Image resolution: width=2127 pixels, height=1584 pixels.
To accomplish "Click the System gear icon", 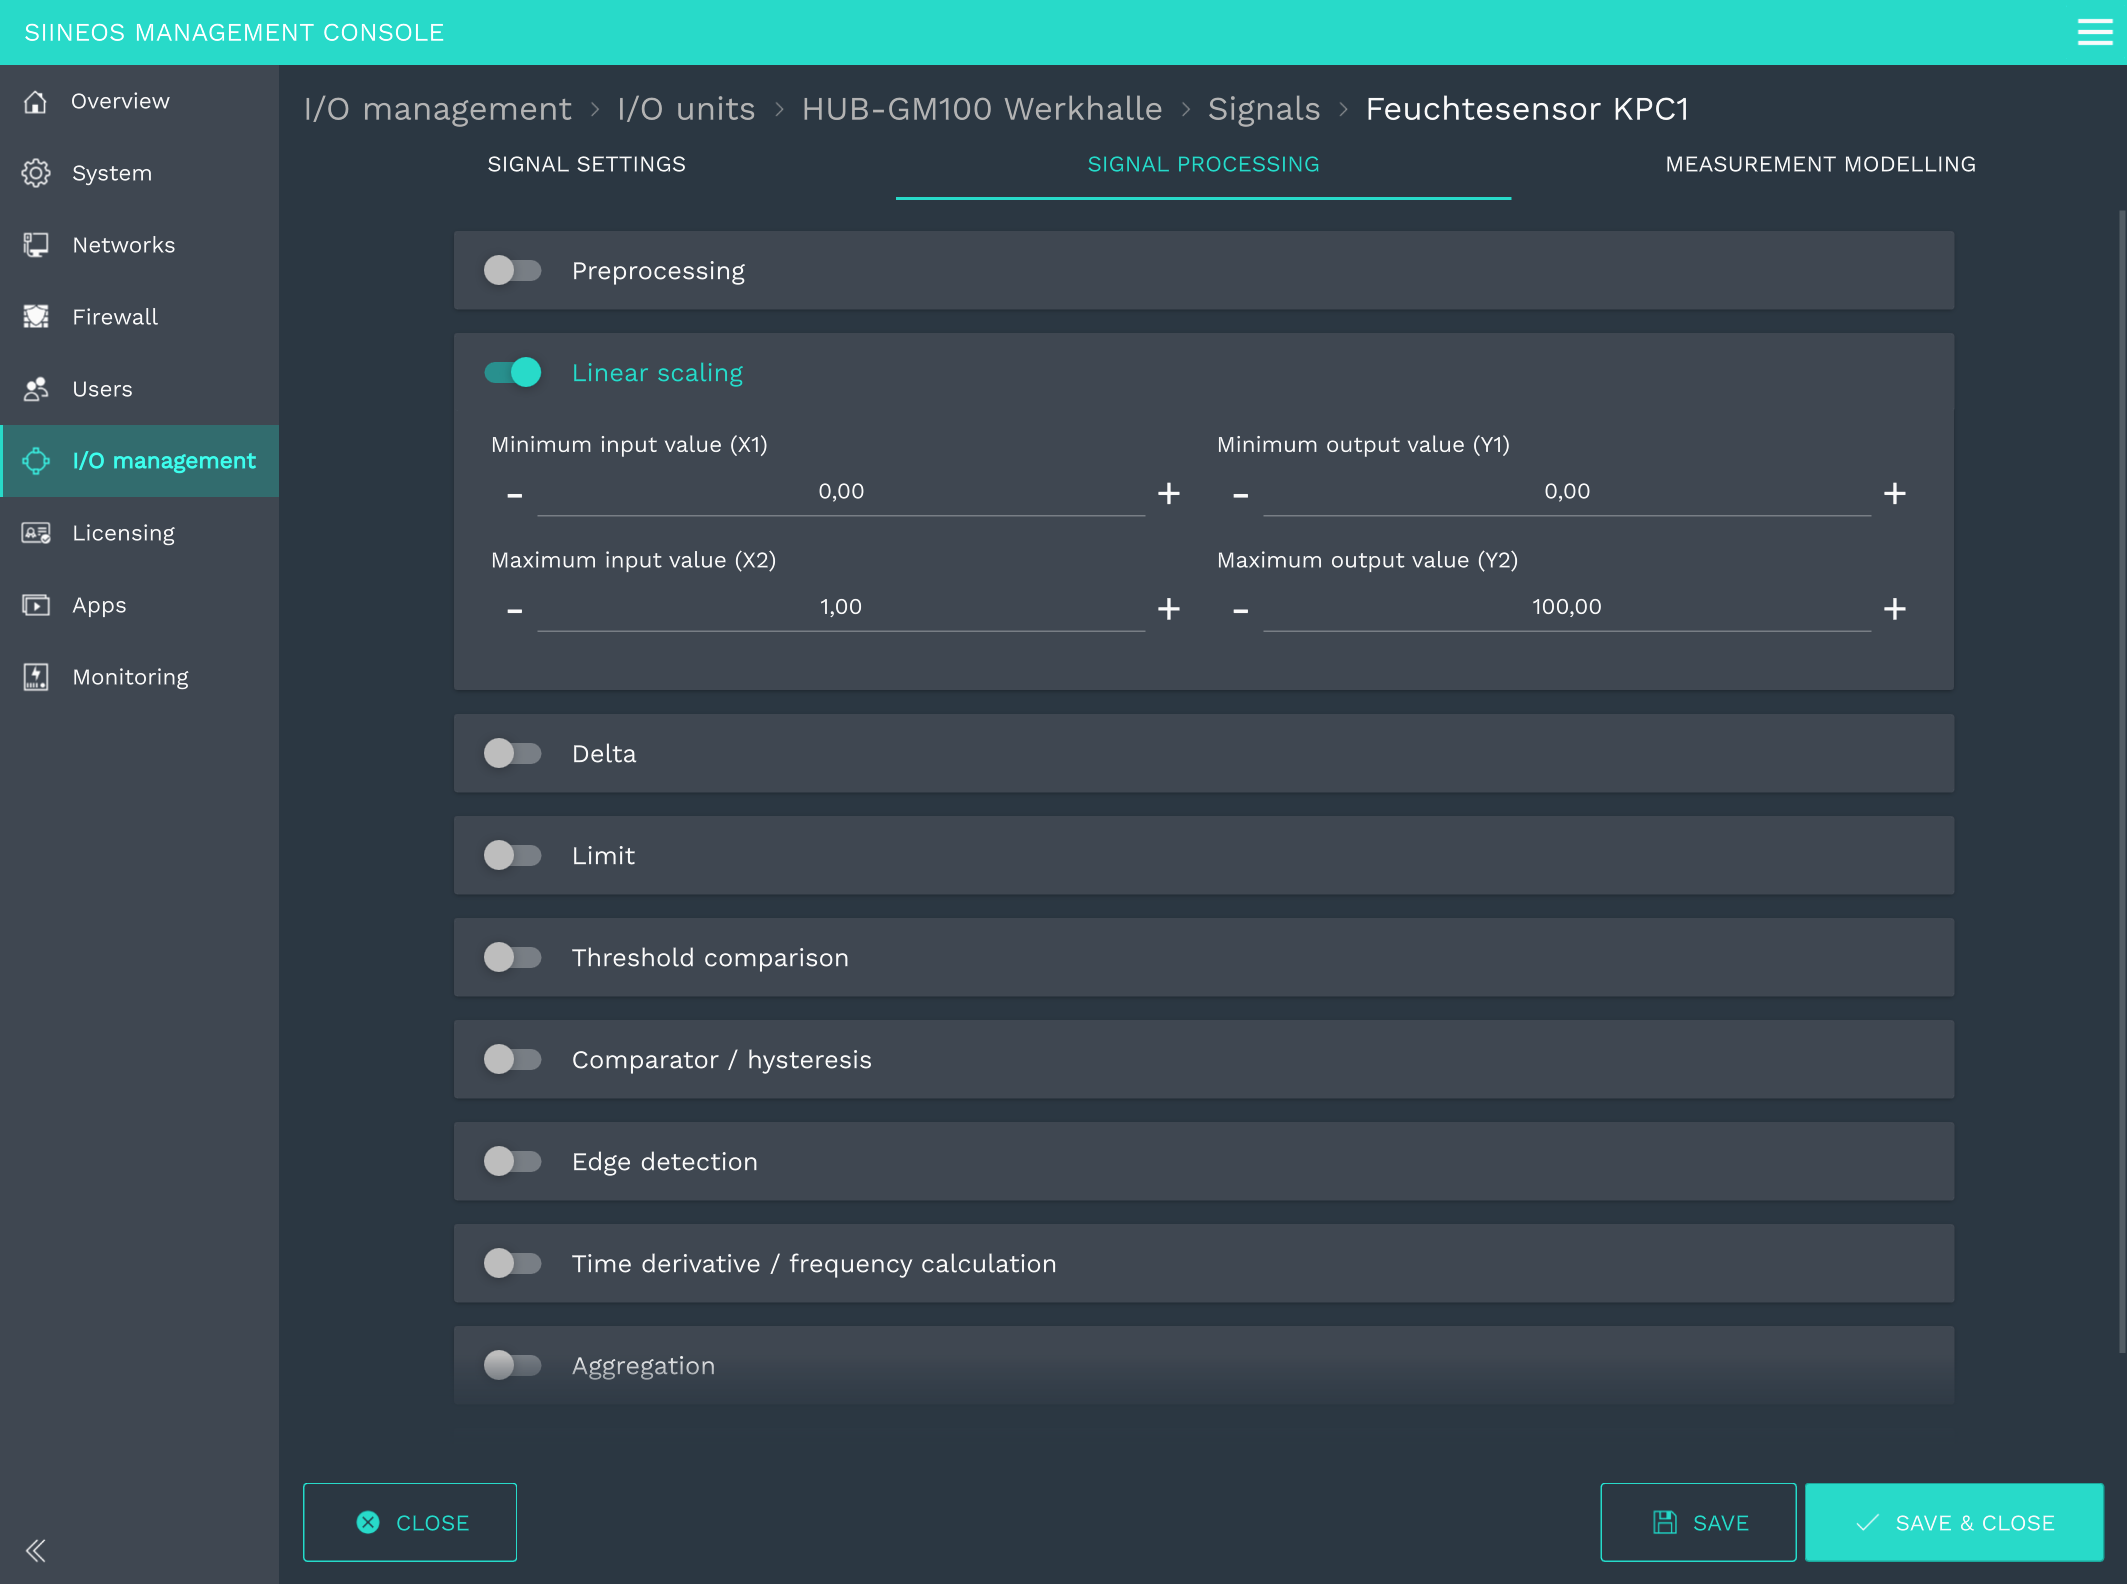I will 36,173.
